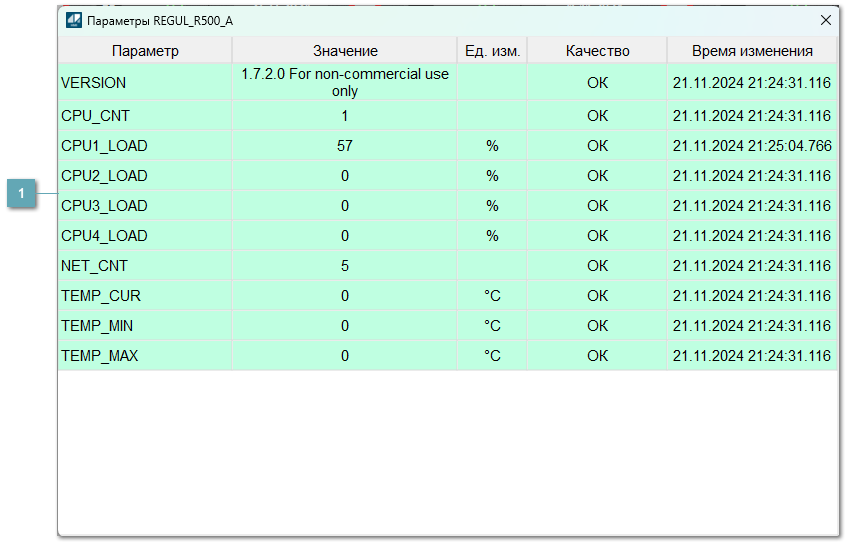
Task: Click the °C unit of TEMP_CUR
Action: [492, 295]
